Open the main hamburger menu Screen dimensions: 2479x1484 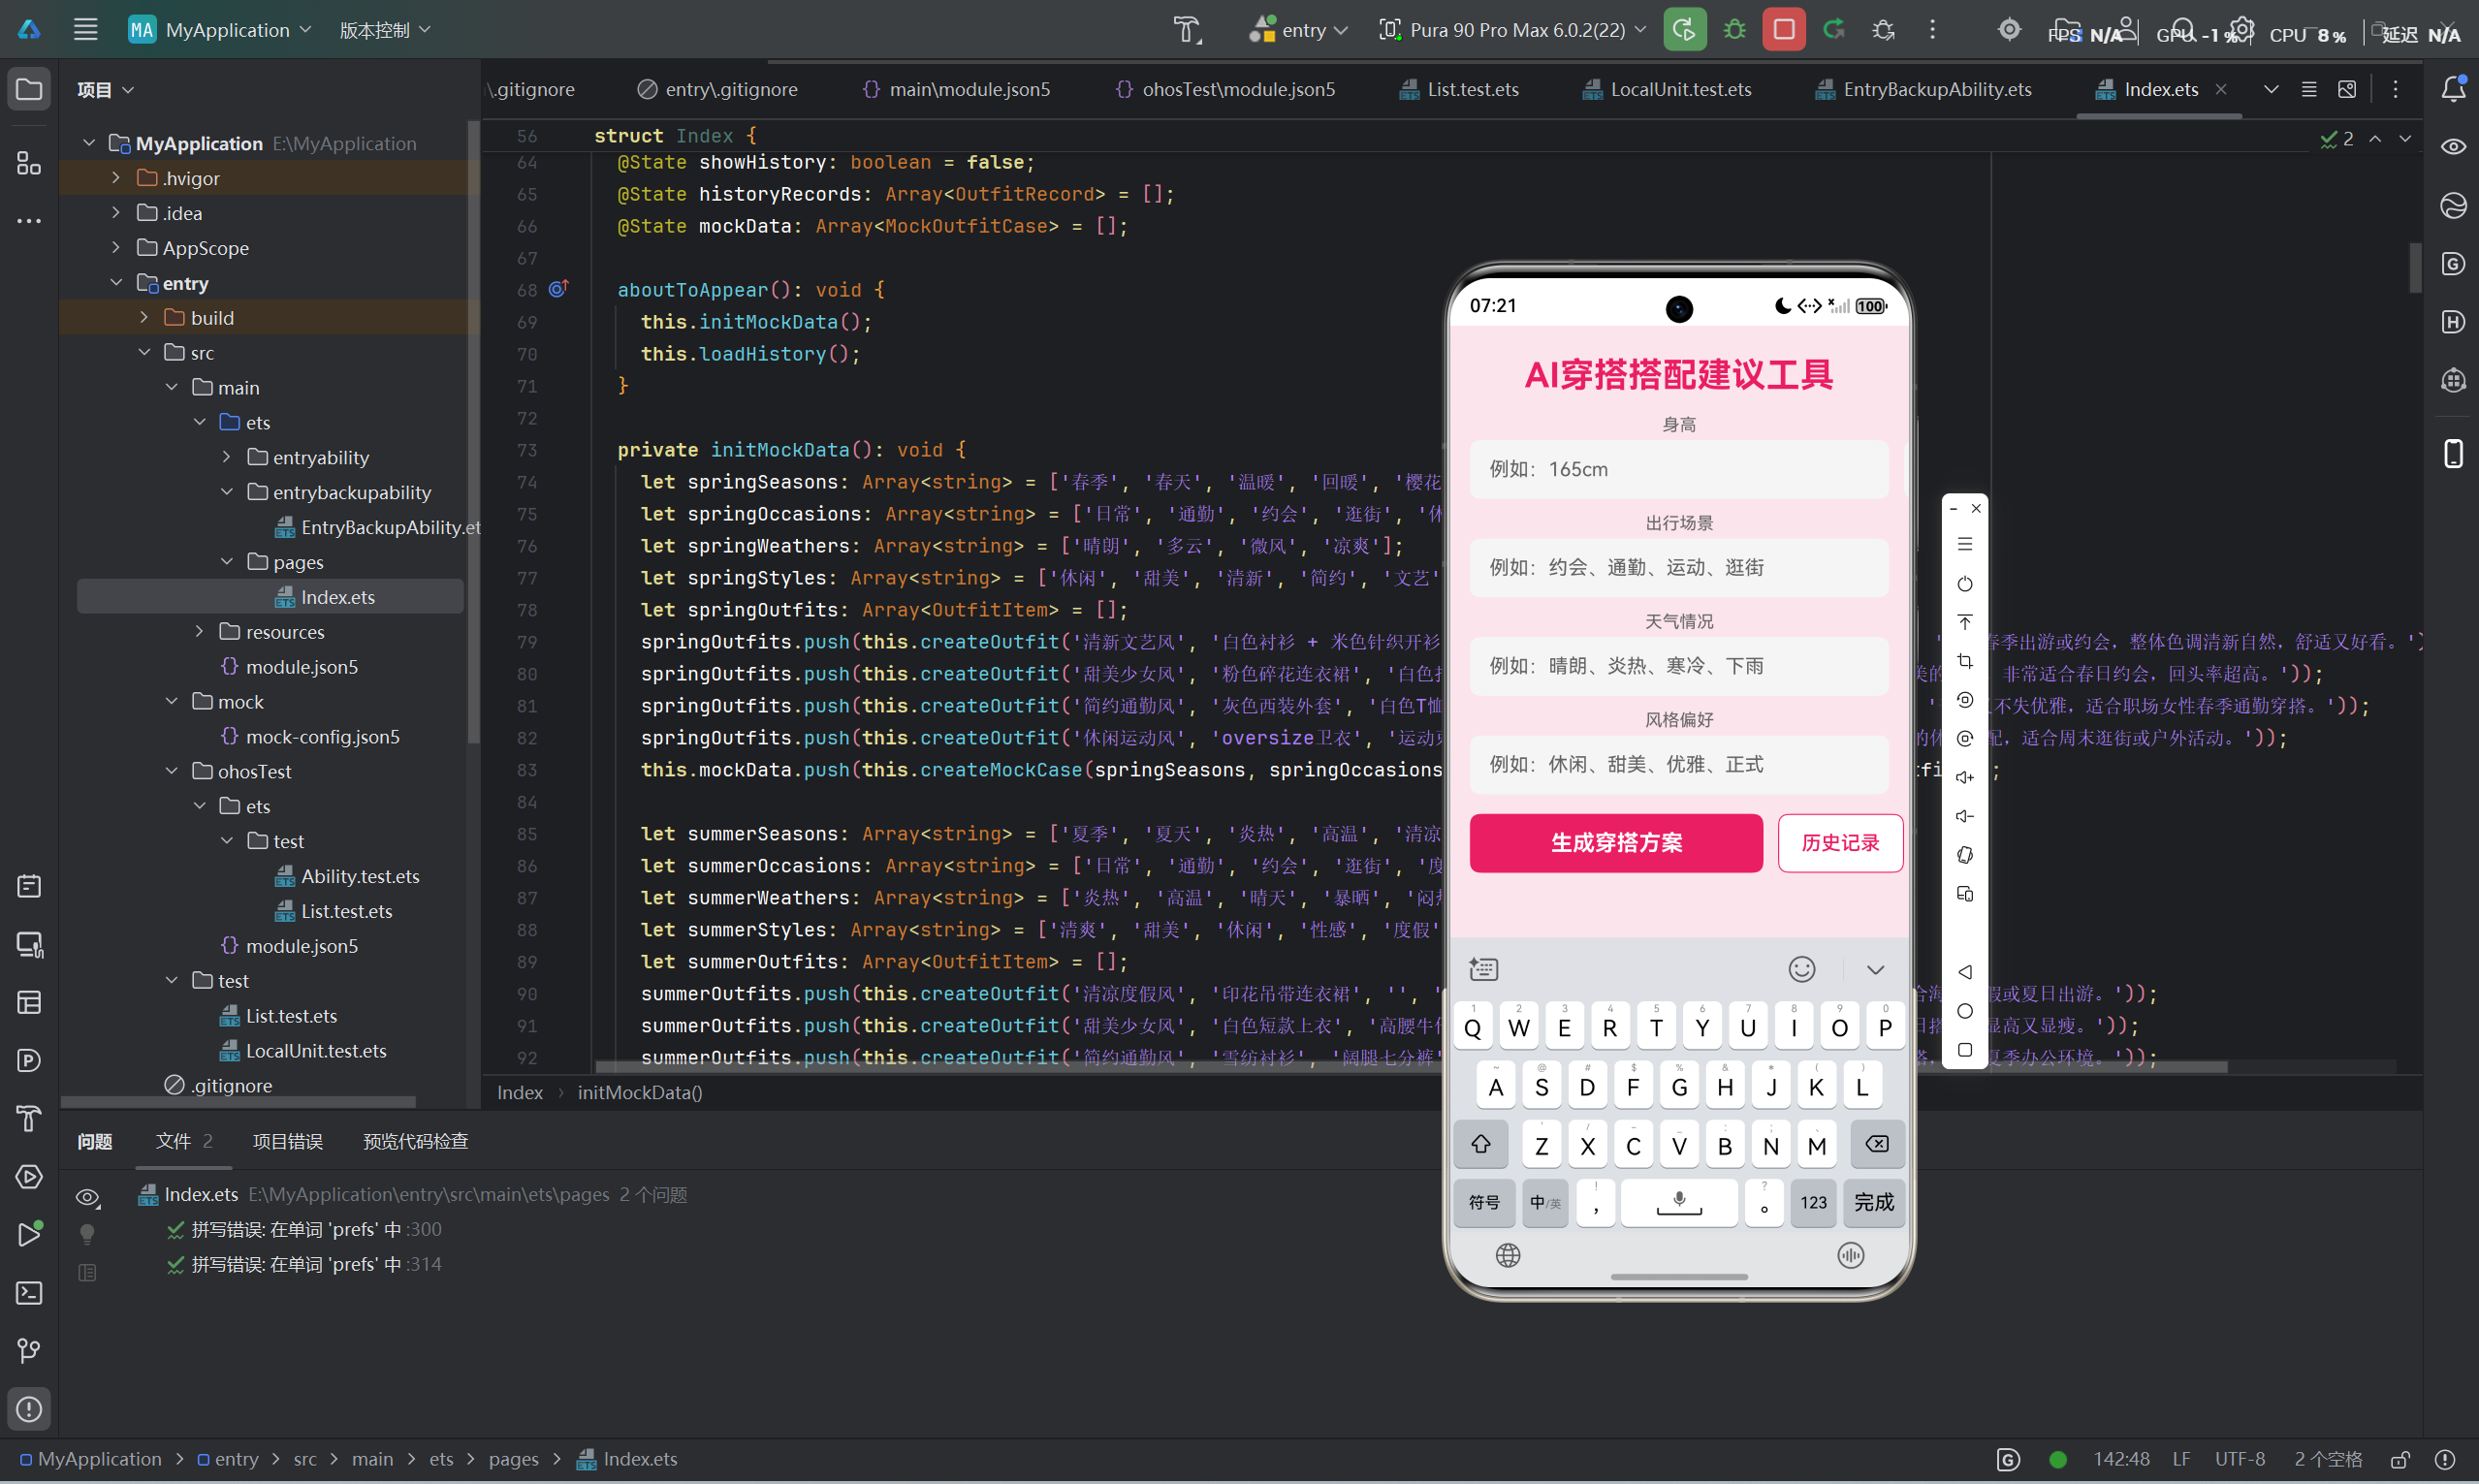pyautogui.click(x=85, y=30)
